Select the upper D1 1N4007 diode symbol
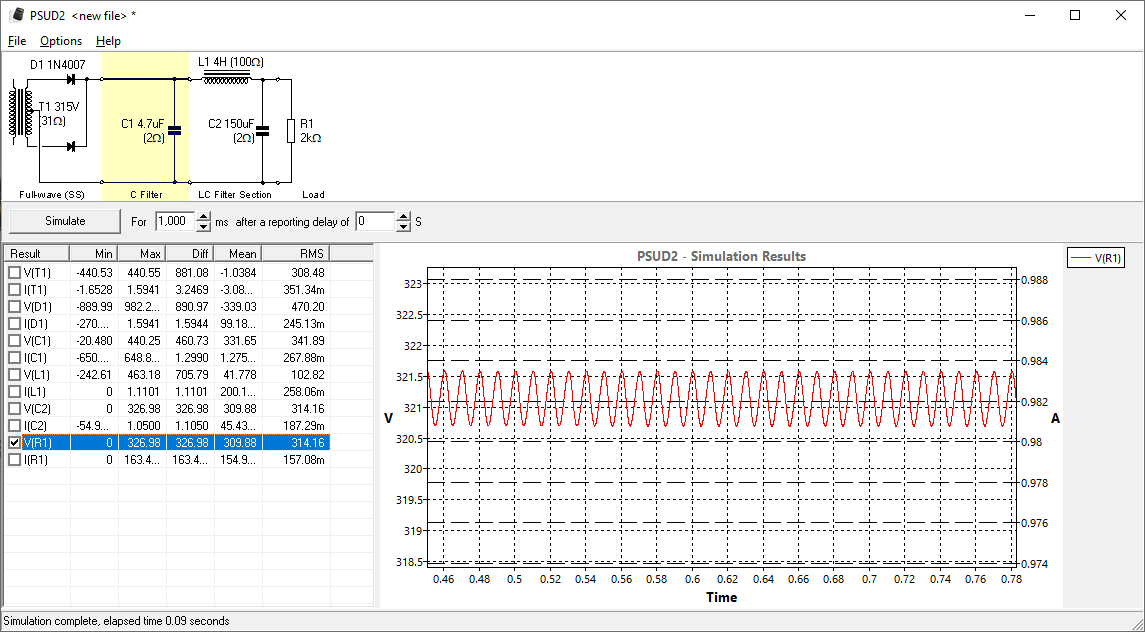Screen dimensions: 1145x632 71,79
